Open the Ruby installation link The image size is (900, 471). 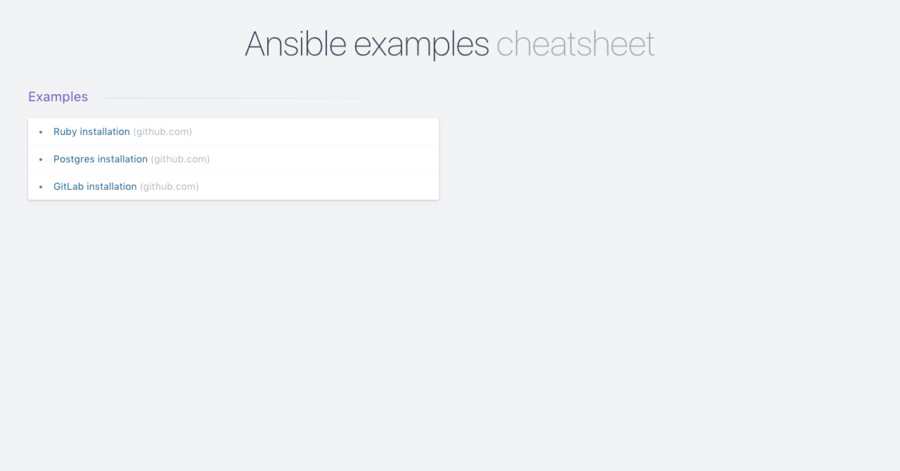tap(91, 132)
